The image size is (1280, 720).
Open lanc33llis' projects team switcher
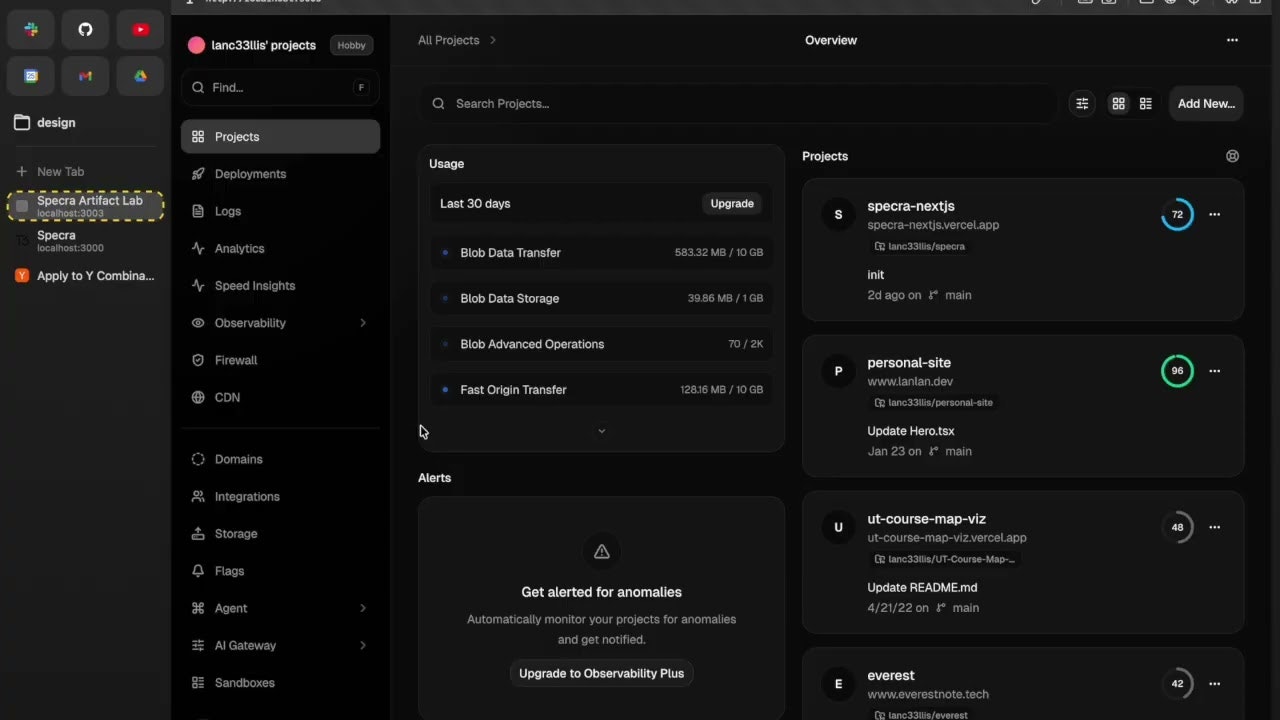252,45
